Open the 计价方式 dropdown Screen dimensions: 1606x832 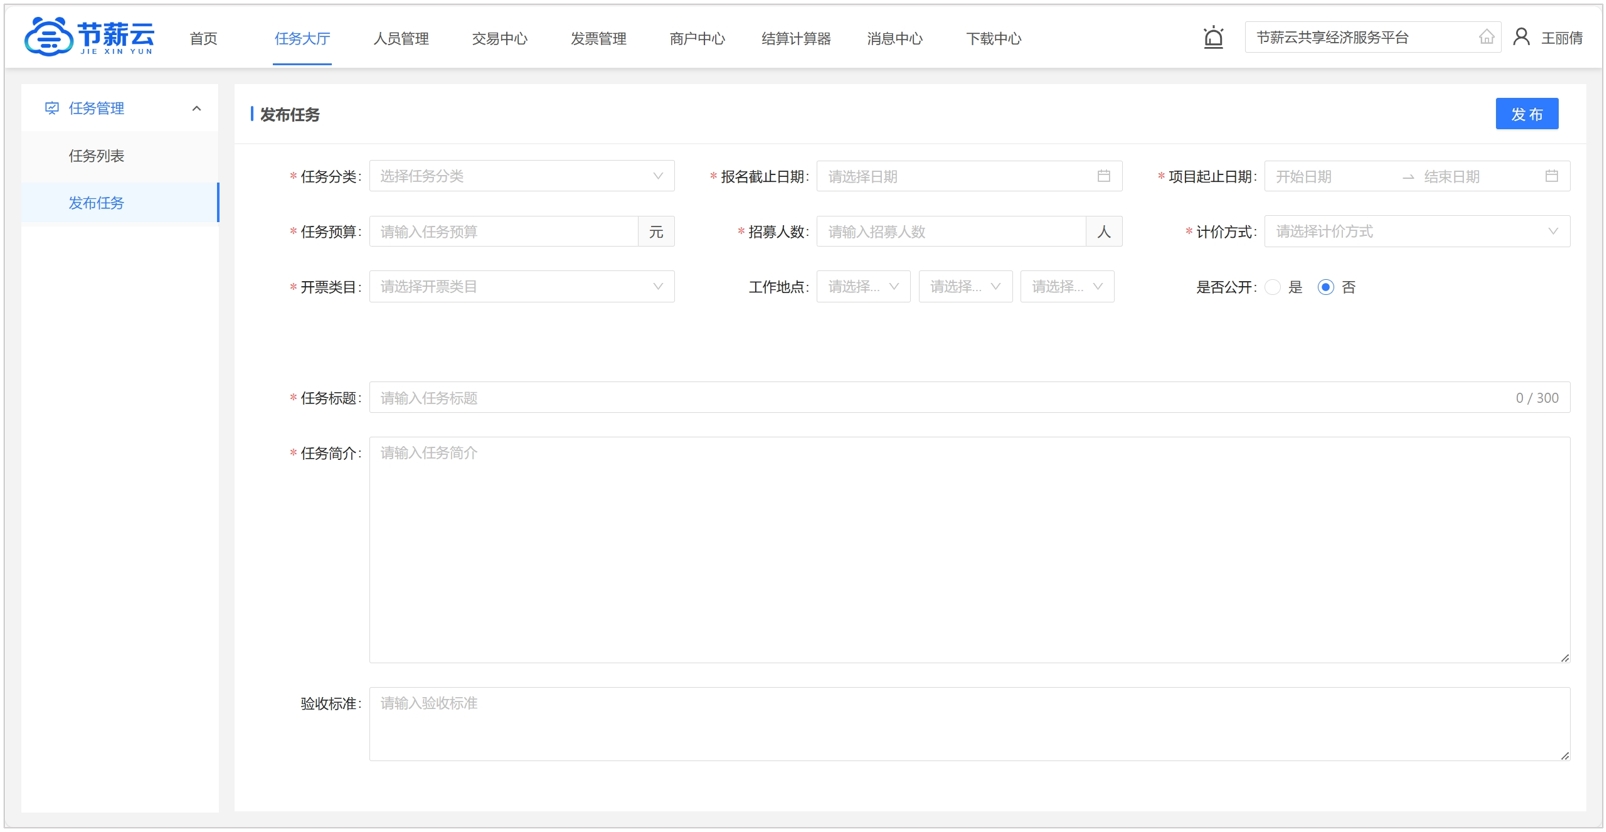[x=1416, y=231]
